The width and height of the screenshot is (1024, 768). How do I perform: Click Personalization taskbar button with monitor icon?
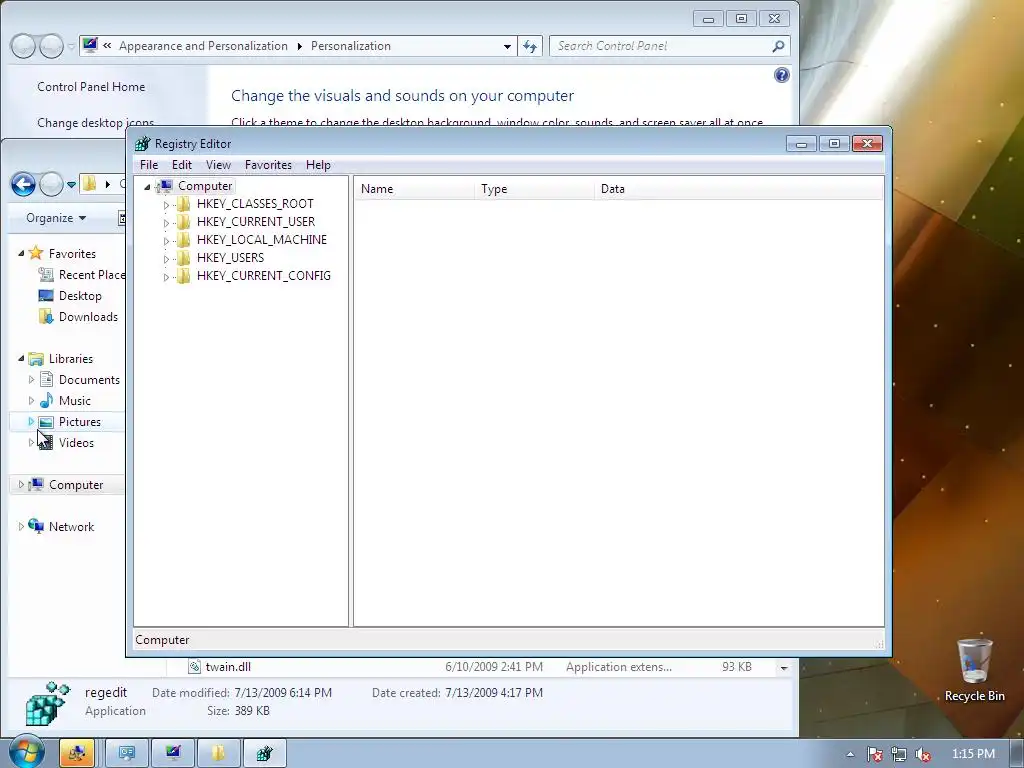pyautogui.click(x=173, y=753)
